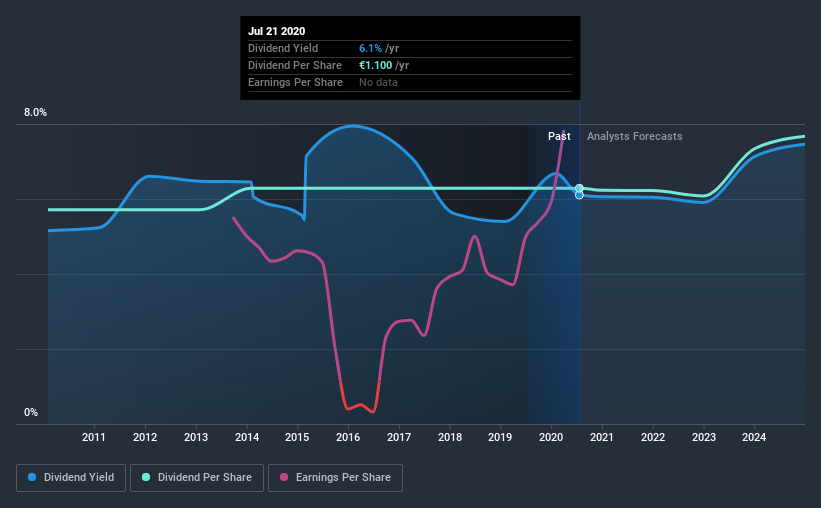The width and height of the screenshot is (821, 508).
Task: Click the 2011 x-axis year label
Action: (x=94, y=437)
